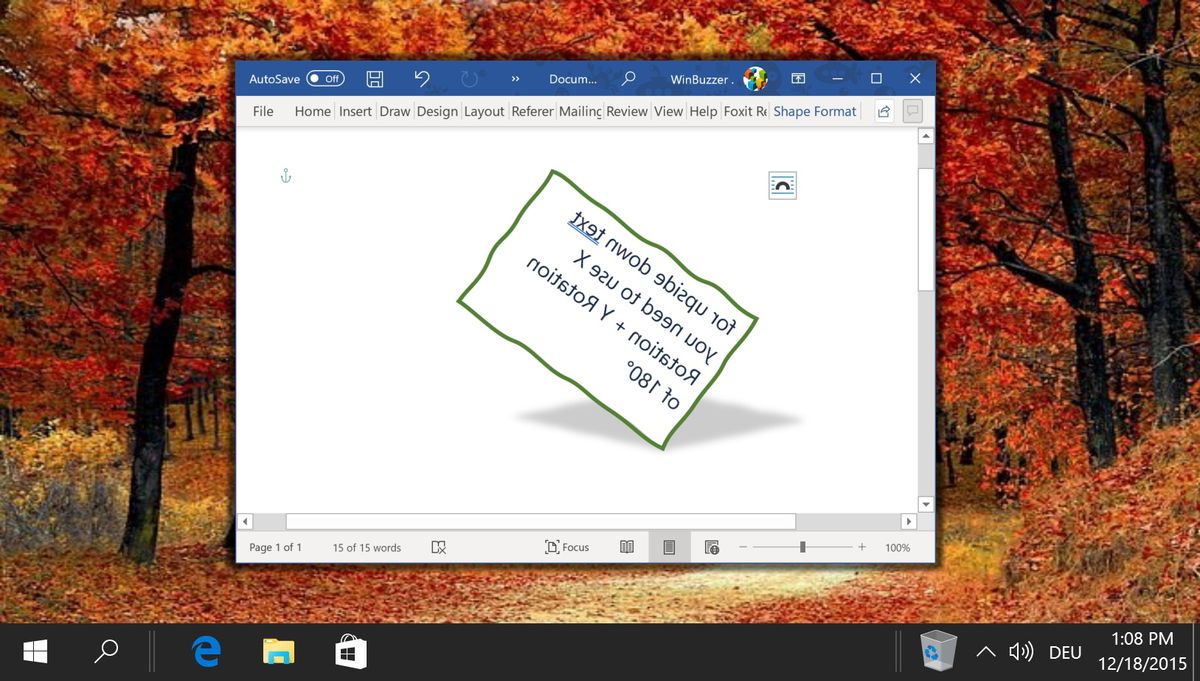Open the Shape Format tab
The width and height of the screenshot is (1200, 681).
[x=814, y=112]
